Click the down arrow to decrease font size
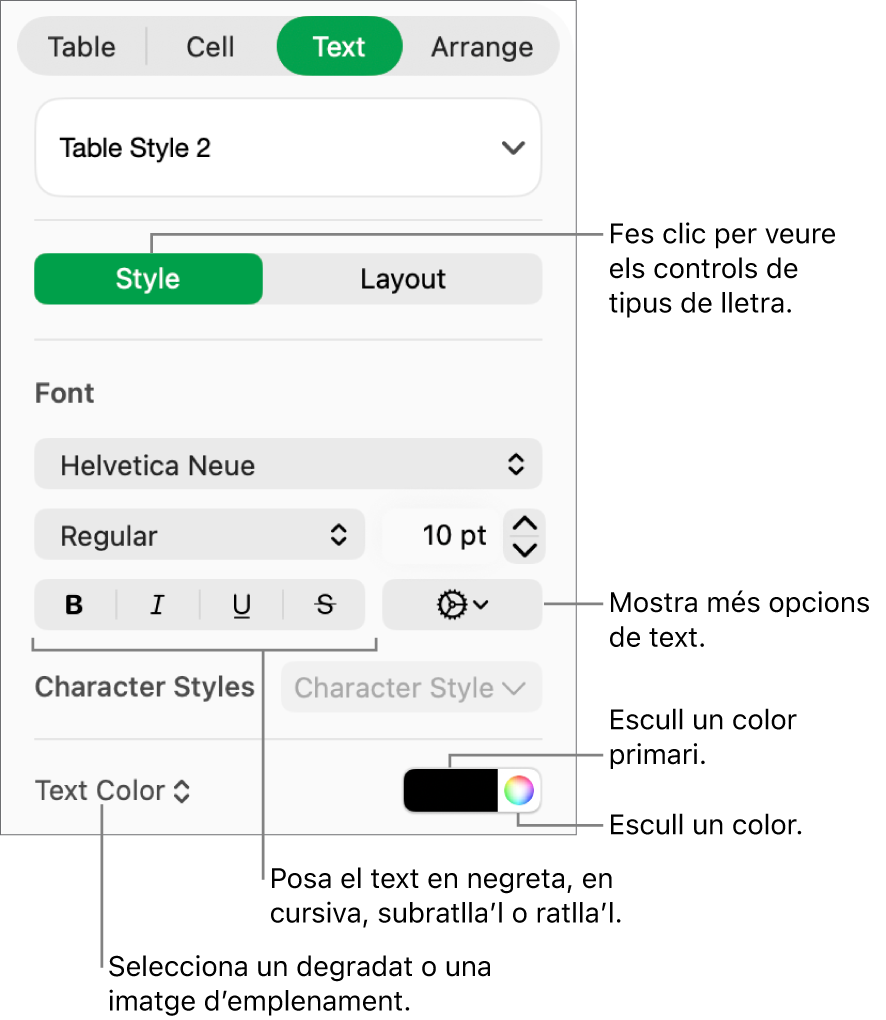886x1020 pixels. [x=523, y=548]
